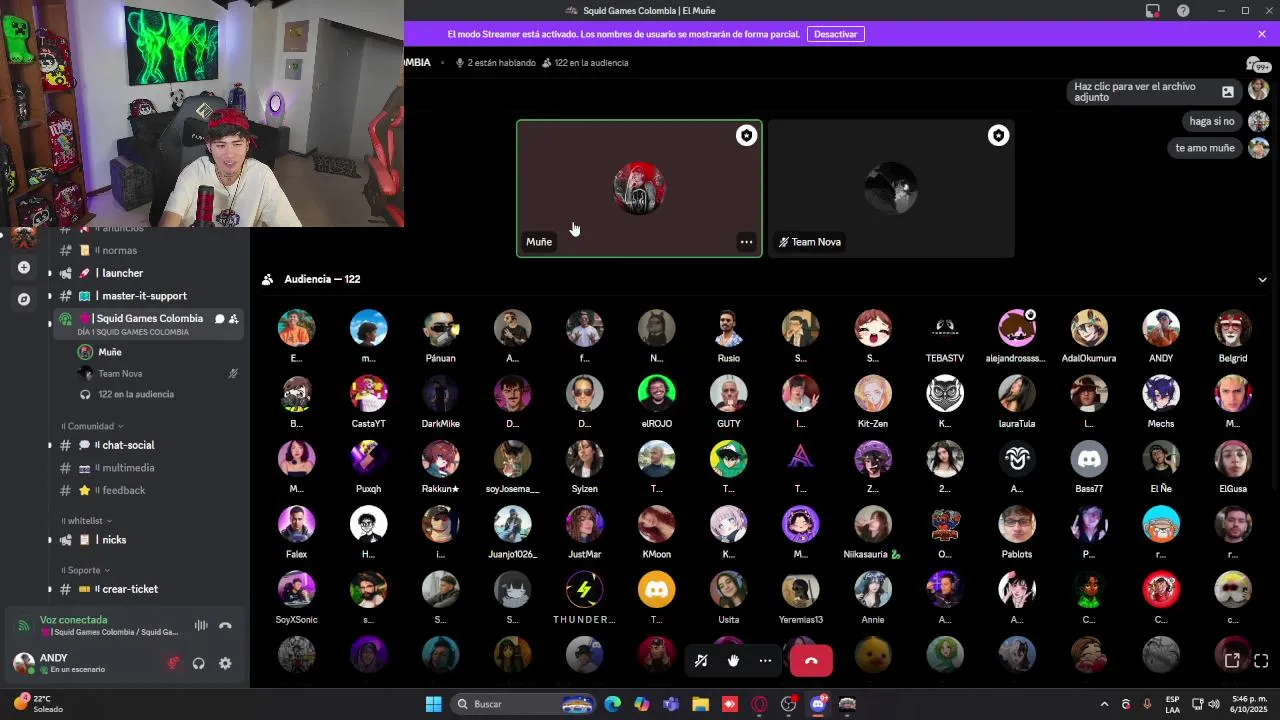Raise hand to request to speak
The width and height of the screenshot is (1280, 720).
[x=733, y=660]
